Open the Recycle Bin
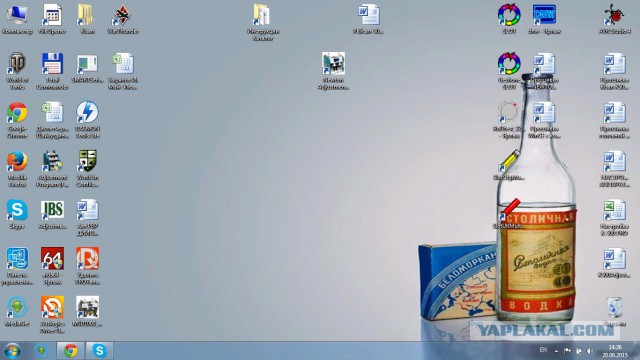The height and width of the screenshot is (360, 640). point(614,307)
